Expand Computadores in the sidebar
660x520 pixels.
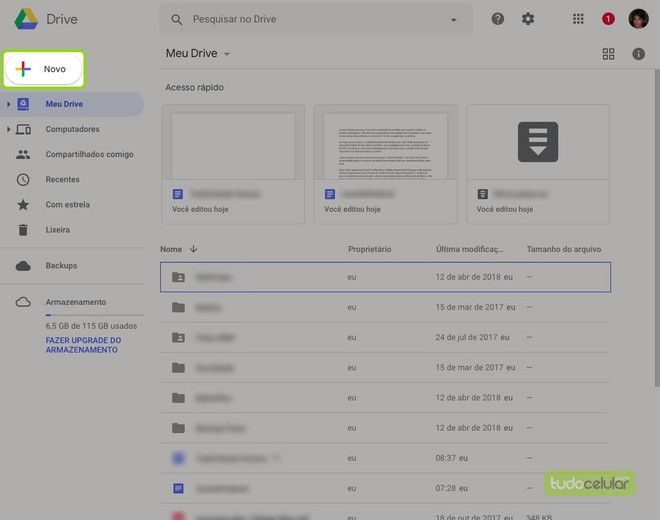(9, 129)
